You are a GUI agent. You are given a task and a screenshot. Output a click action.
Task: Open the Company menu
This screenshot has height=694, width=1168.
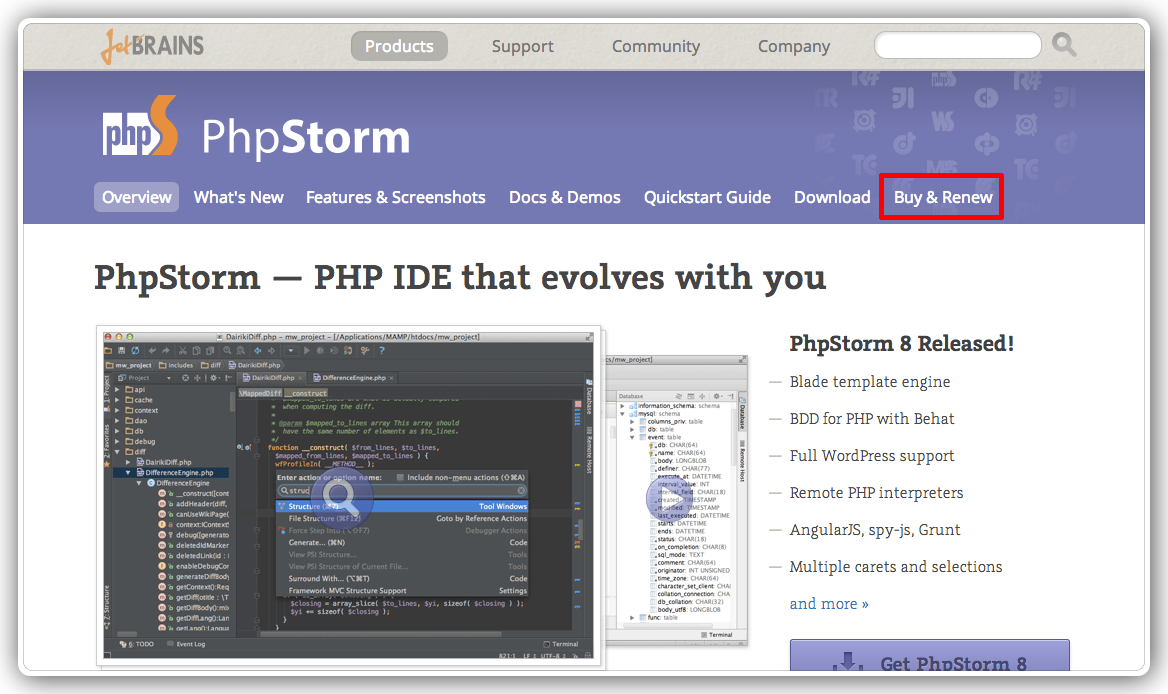(x=793, y=46)
